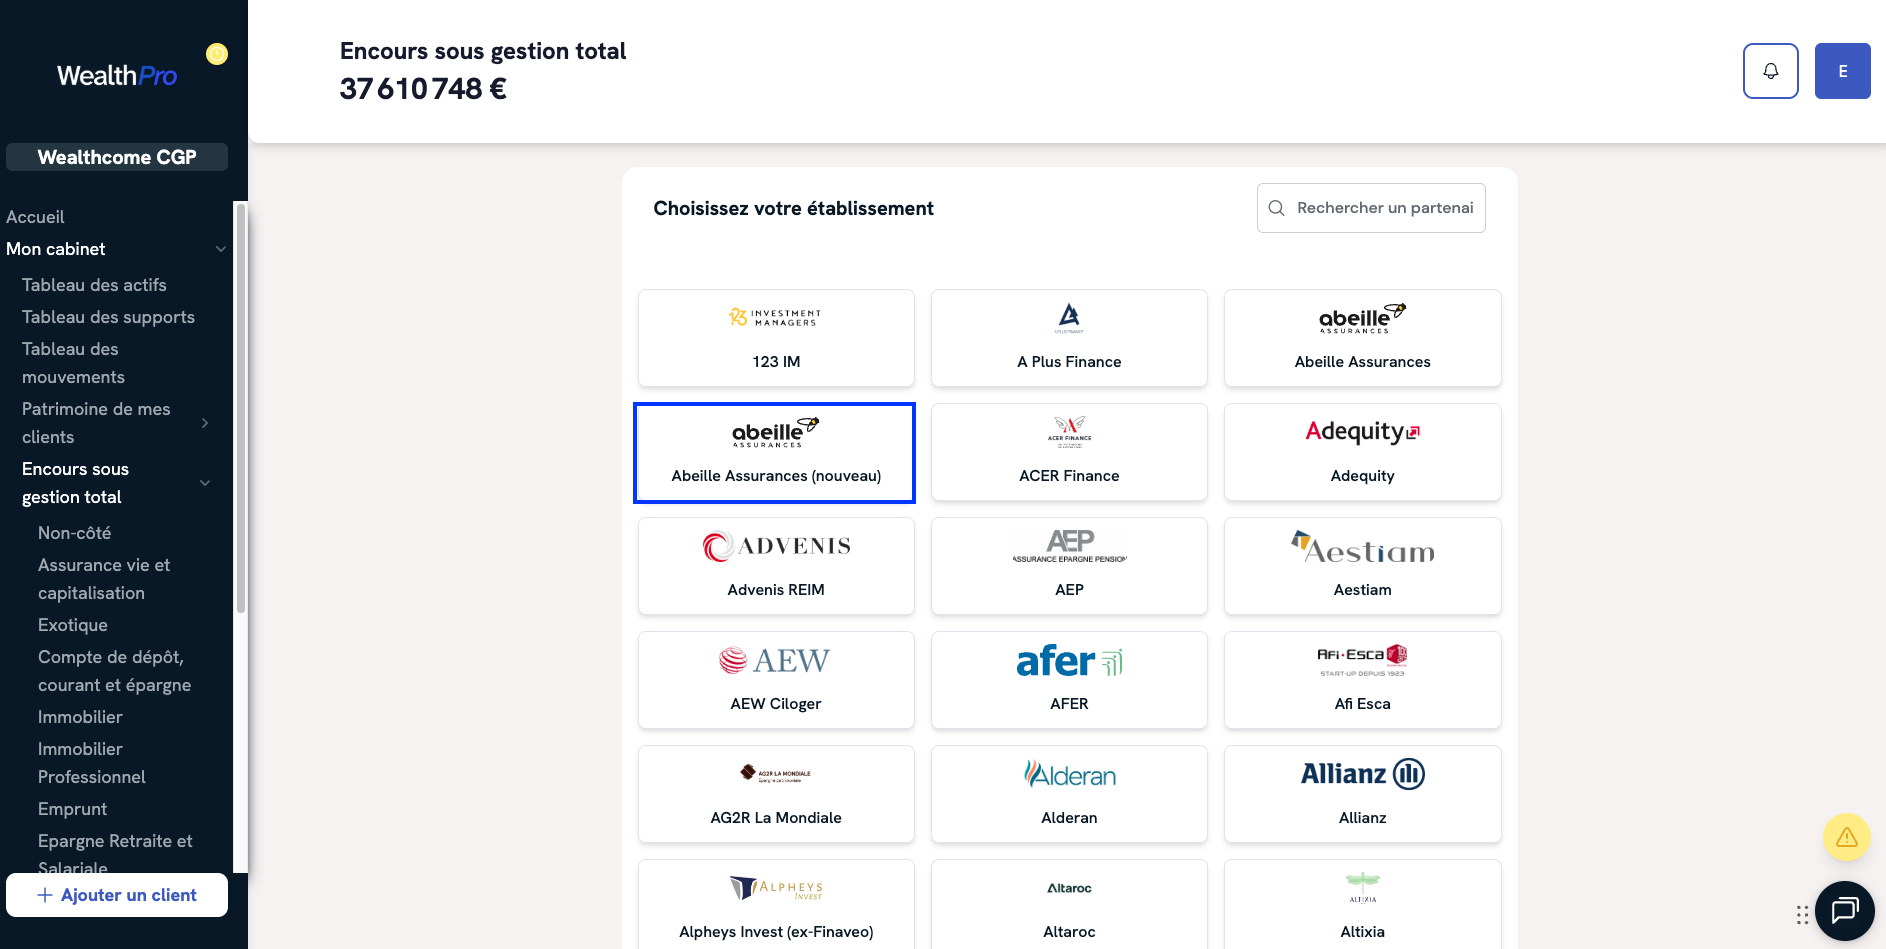The width and height of the screenshot is (1886, 949).
Task: Select the Allianz partner logo
Action: (x=1362, y=774)
